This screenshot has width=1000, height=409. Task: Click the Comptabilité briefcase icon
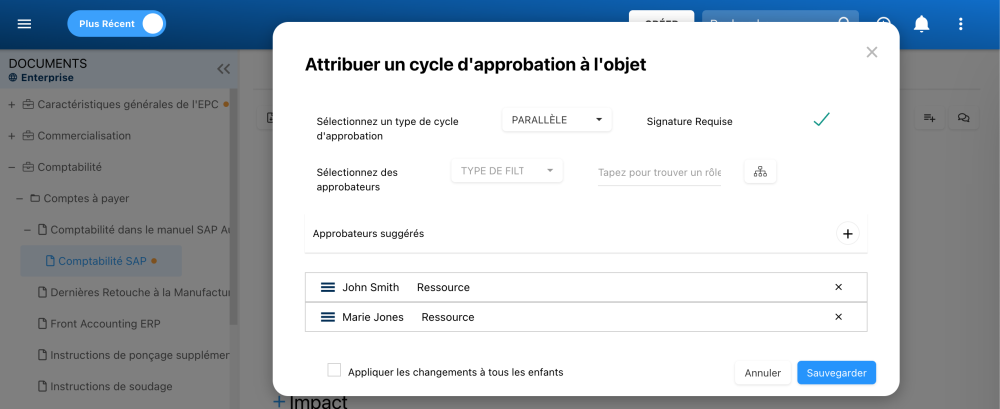coord(28,167)
